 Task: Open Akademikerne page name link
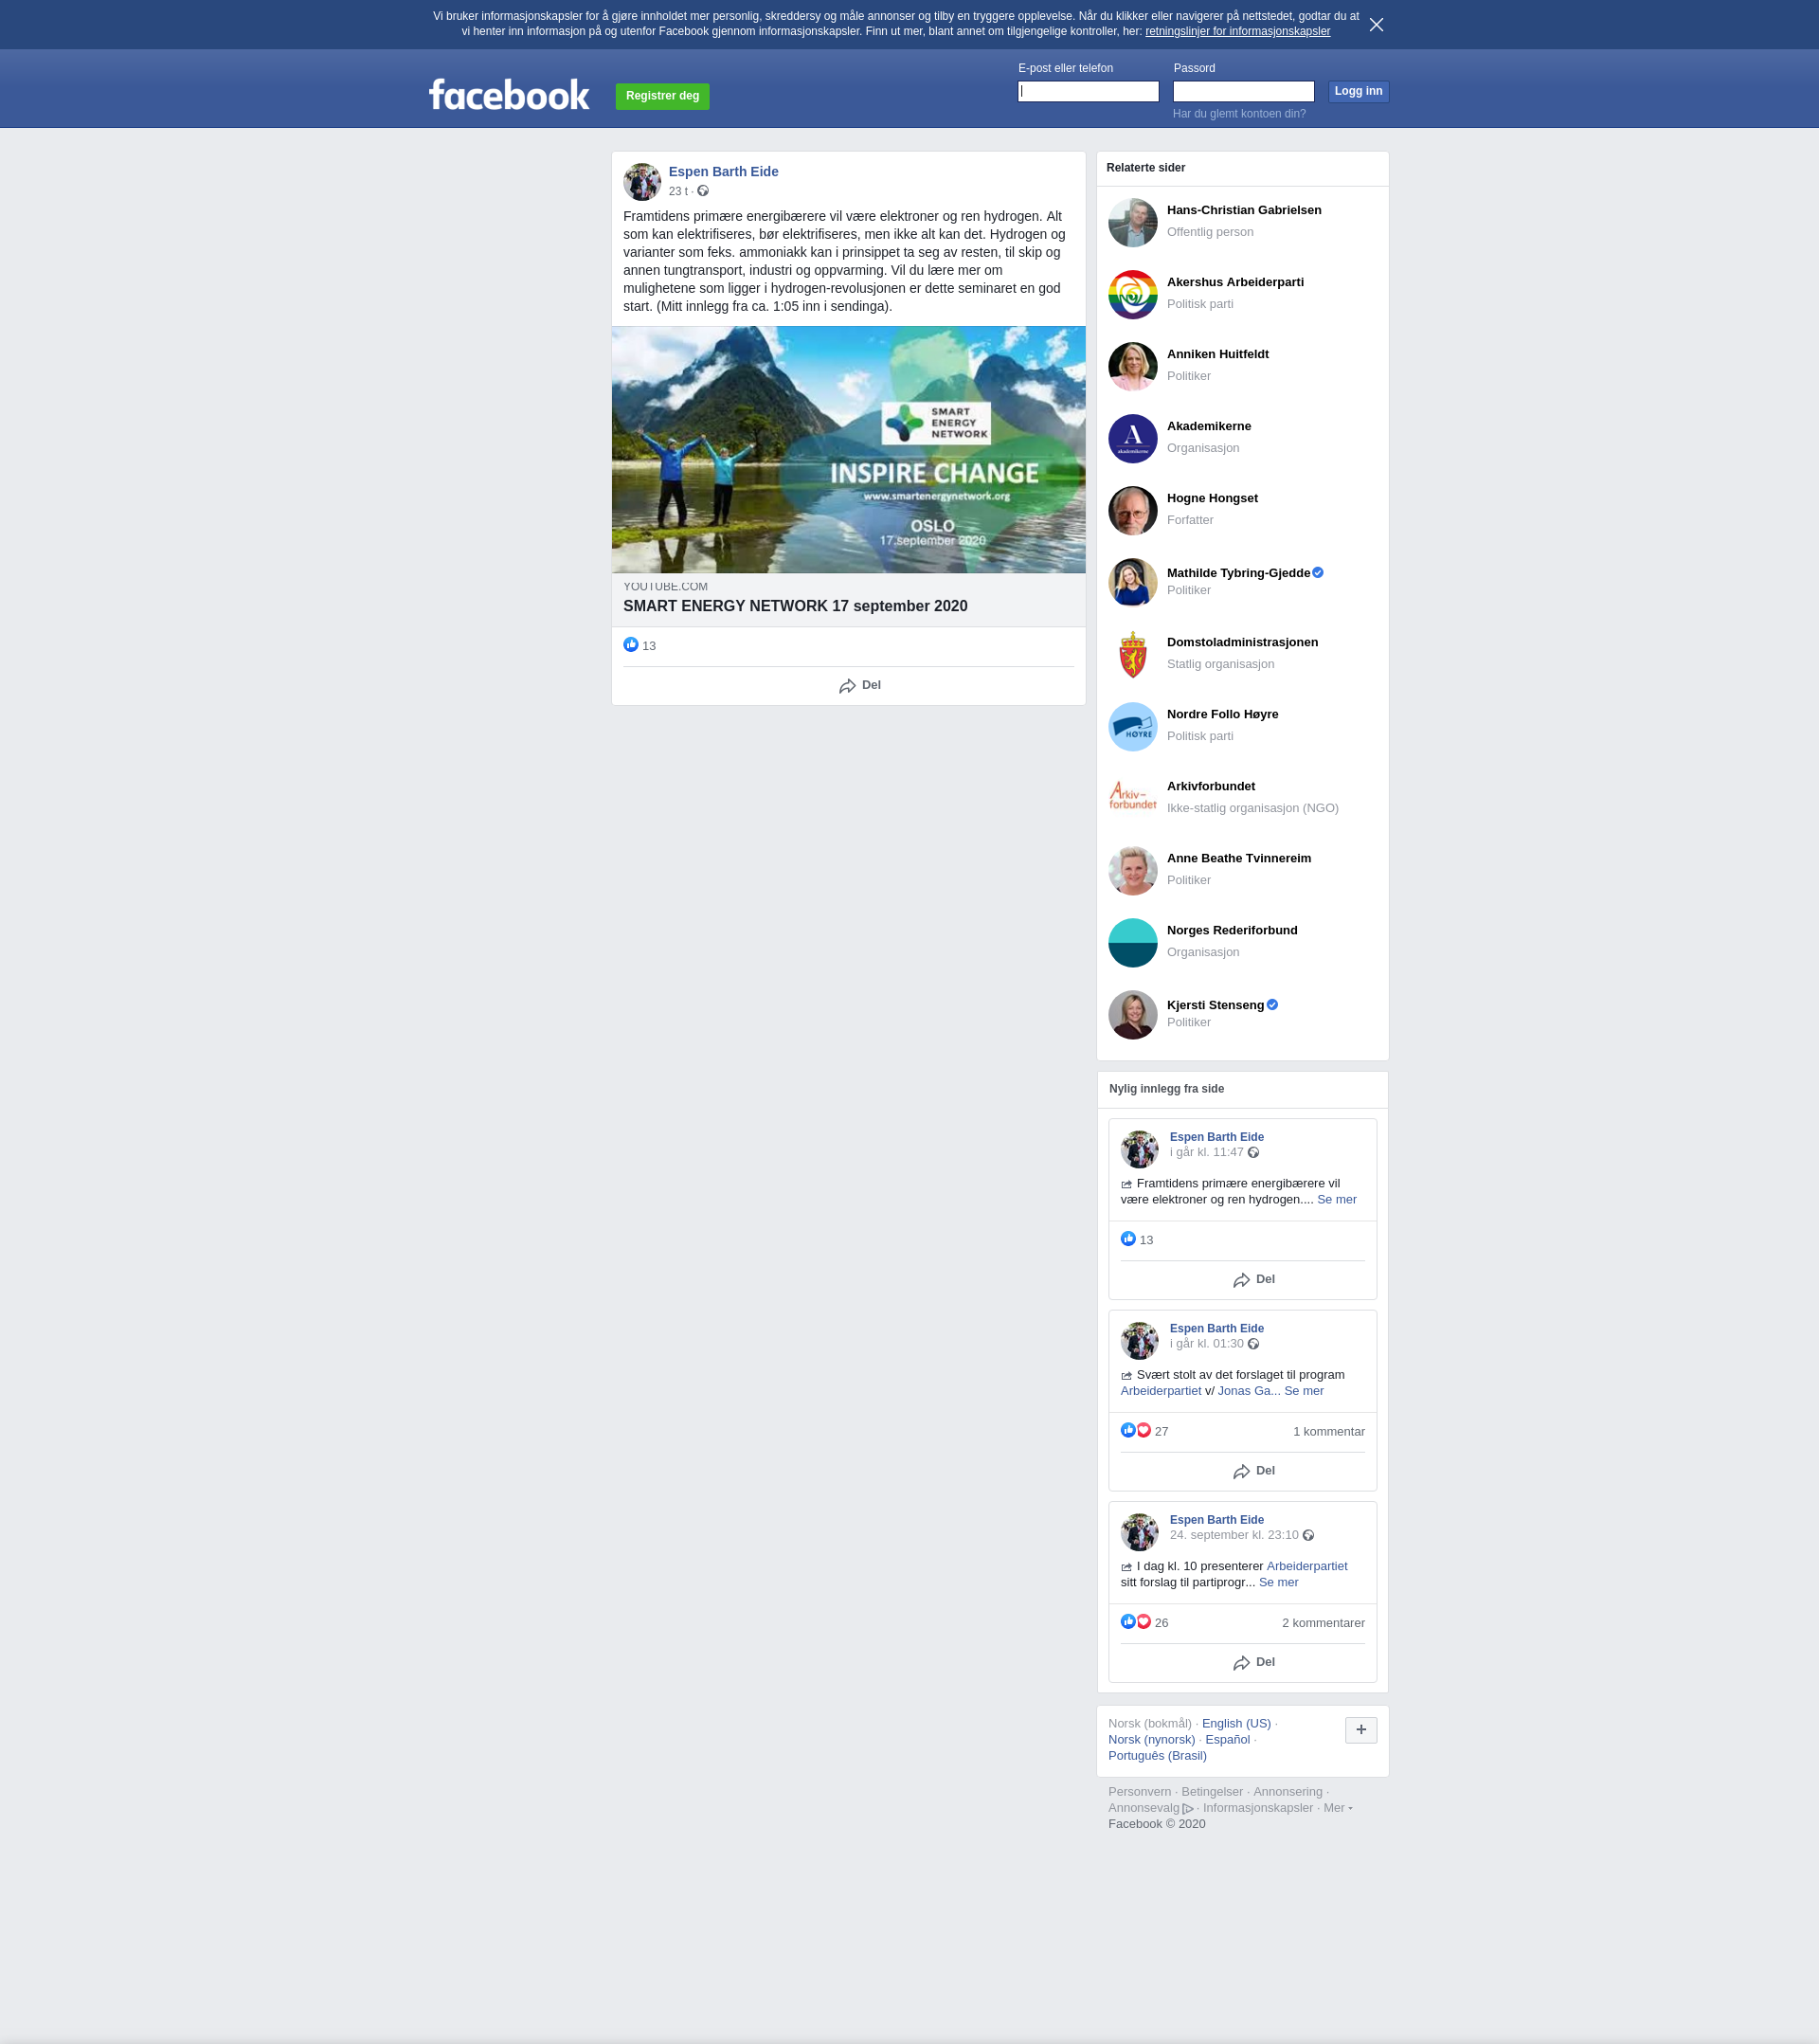(x=1208, y=427)
